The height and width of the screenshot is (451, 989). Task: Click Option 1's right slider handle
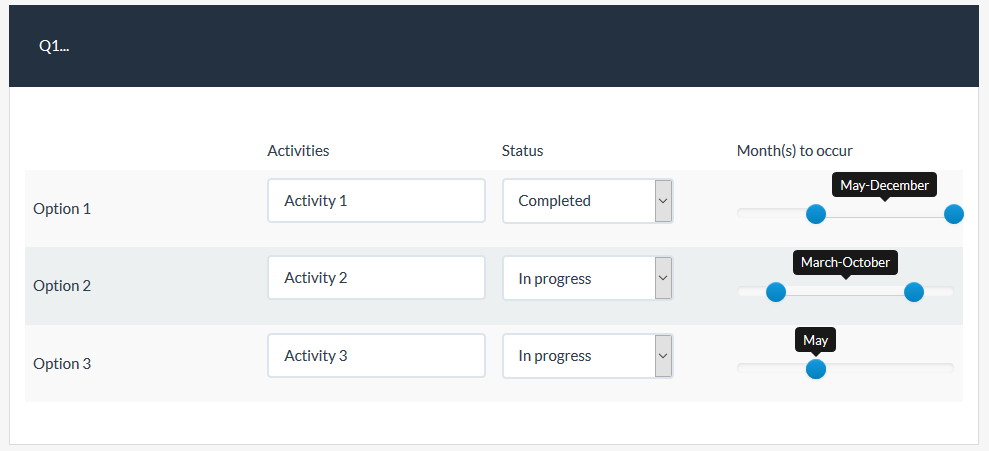(953, 214)
